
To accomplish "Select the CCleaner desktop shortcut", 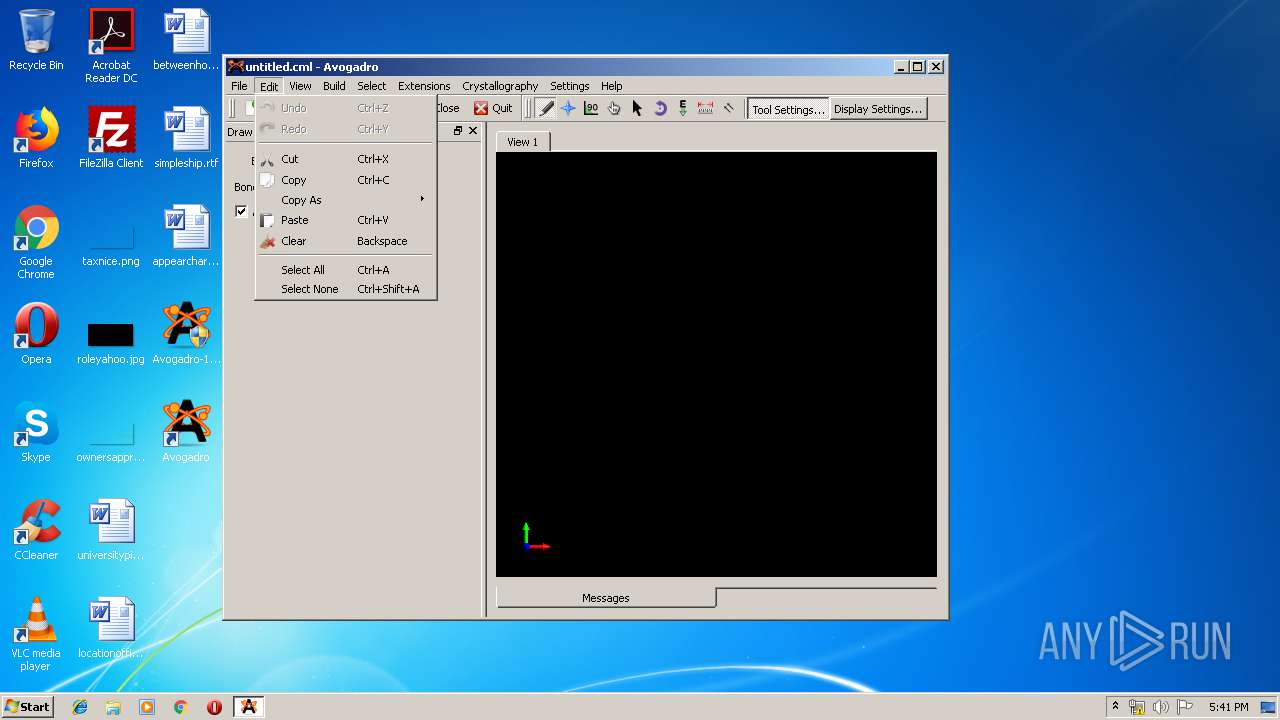I will point(36,531).
